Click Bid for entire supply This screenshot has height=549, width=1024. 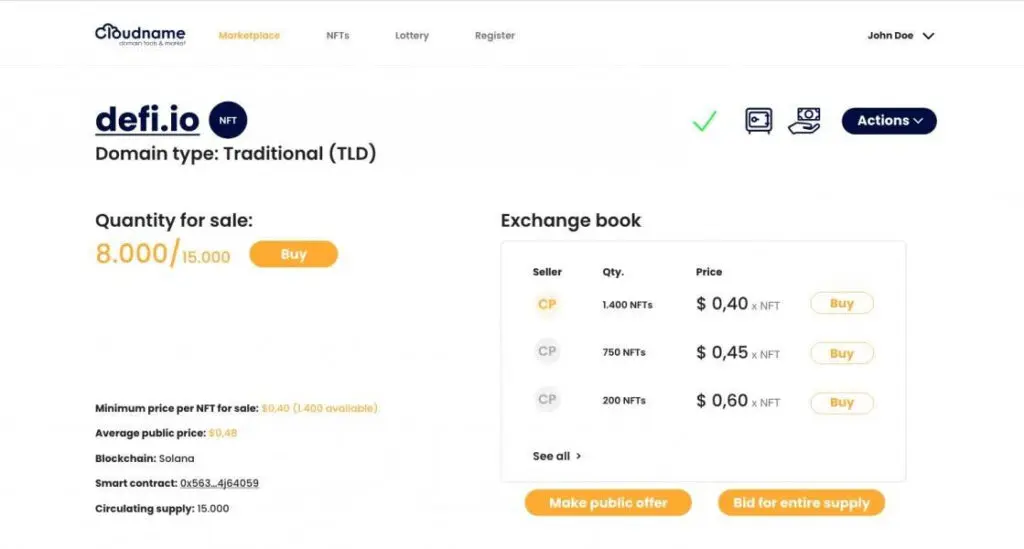(x=801, y=503)
